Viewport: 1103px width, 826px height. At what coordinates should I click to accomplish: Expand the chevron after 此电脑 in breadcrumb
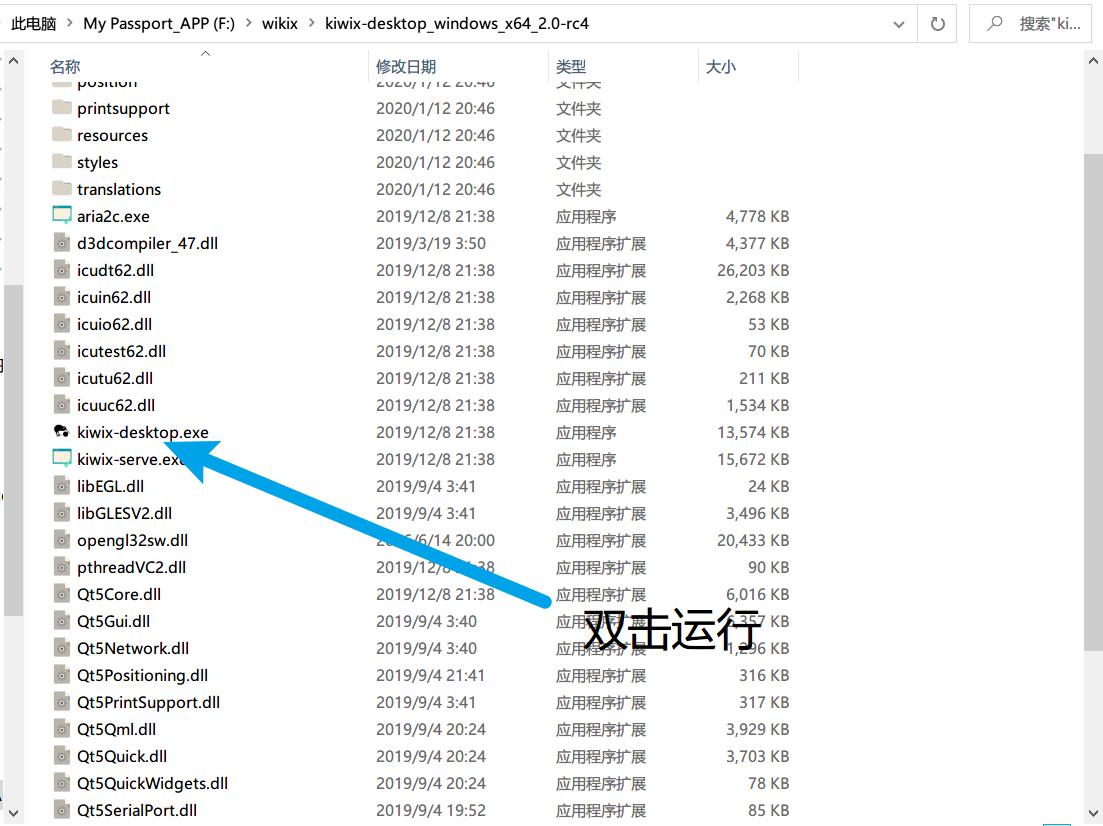click(70, 23)
